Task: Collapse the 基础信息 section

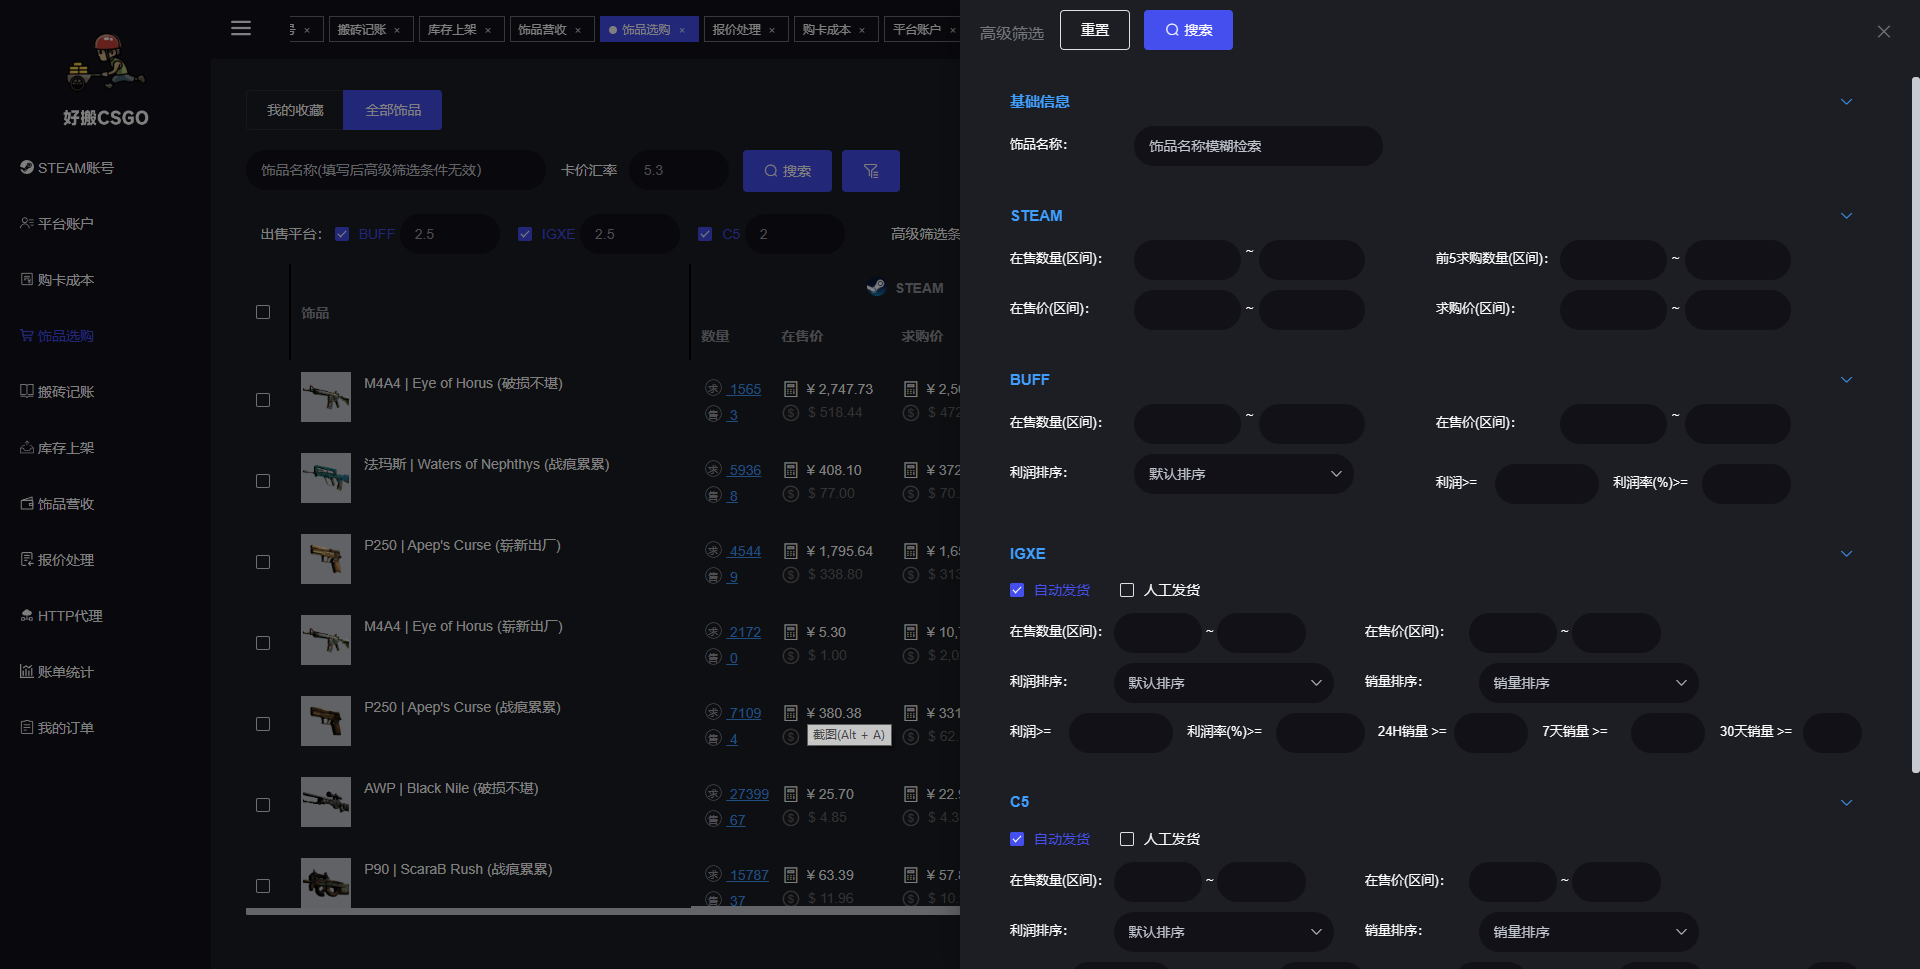Action: tap(1847, 102)
